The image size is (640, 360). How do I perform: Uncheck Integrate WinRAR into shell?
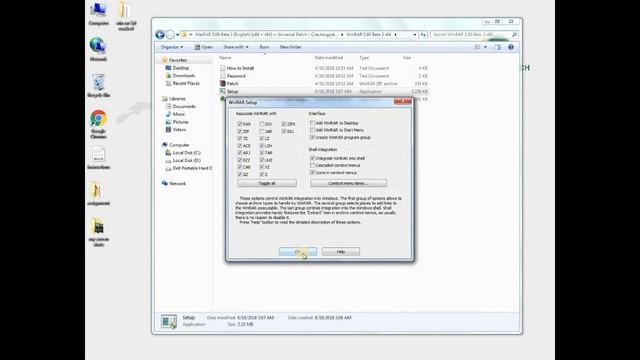(312, 158)
